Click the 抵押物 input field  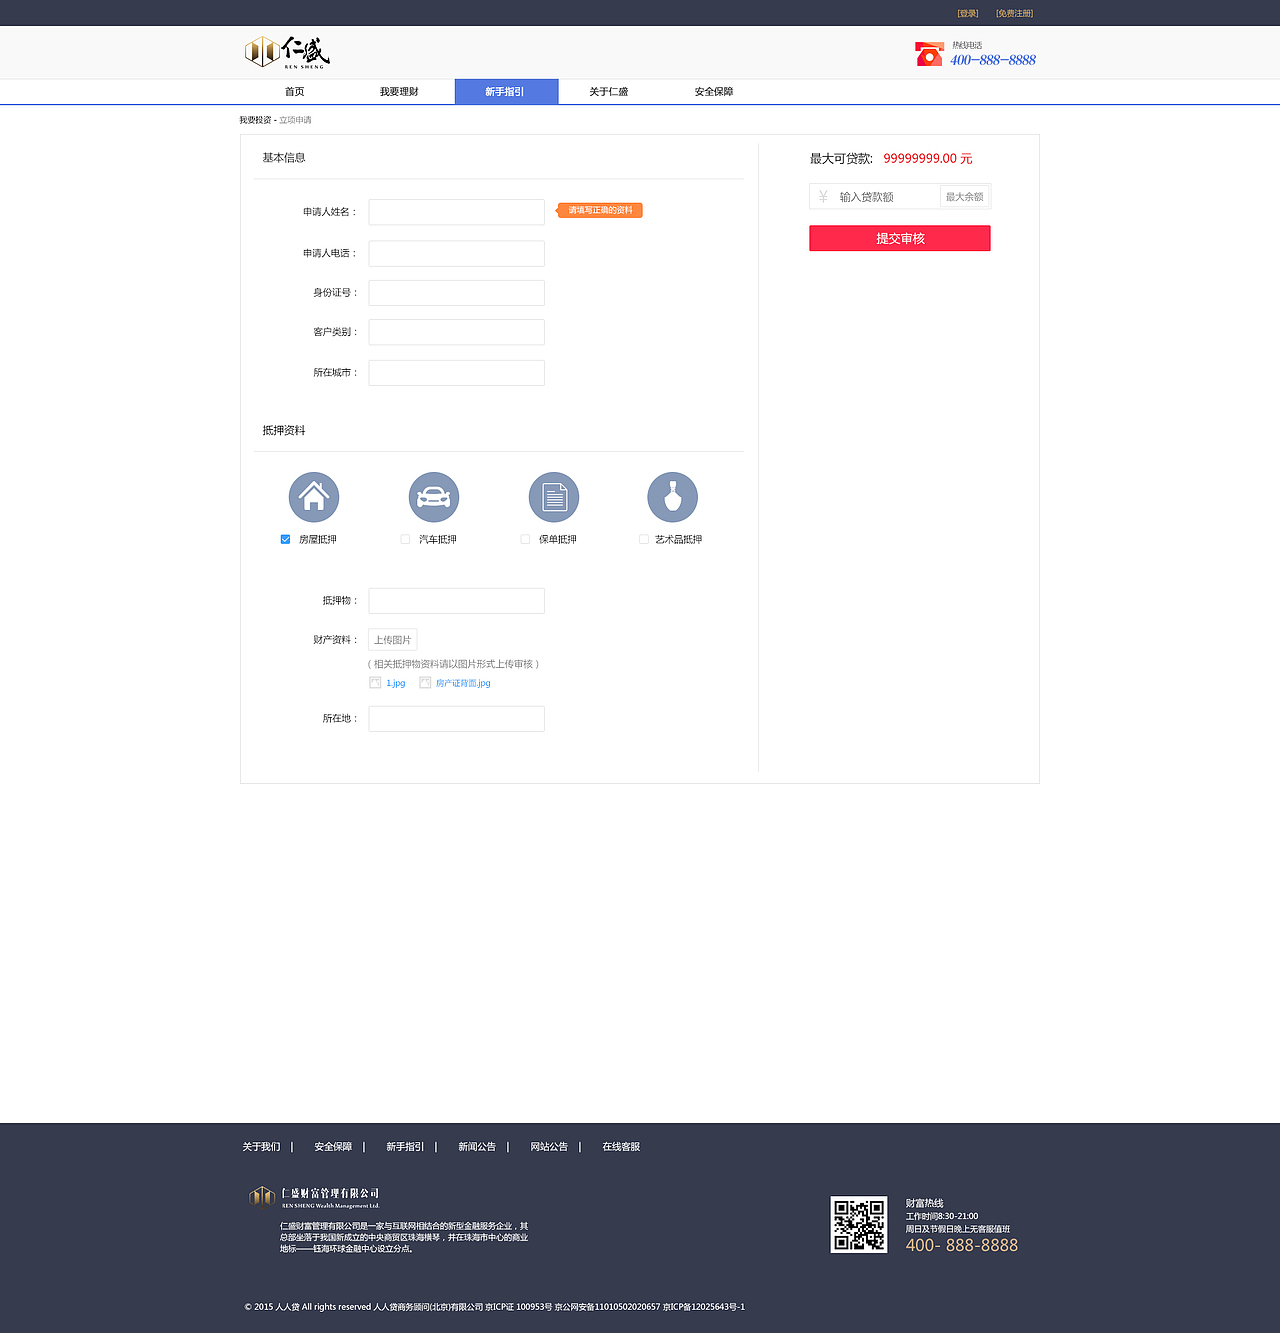click(x=456, y=601)
